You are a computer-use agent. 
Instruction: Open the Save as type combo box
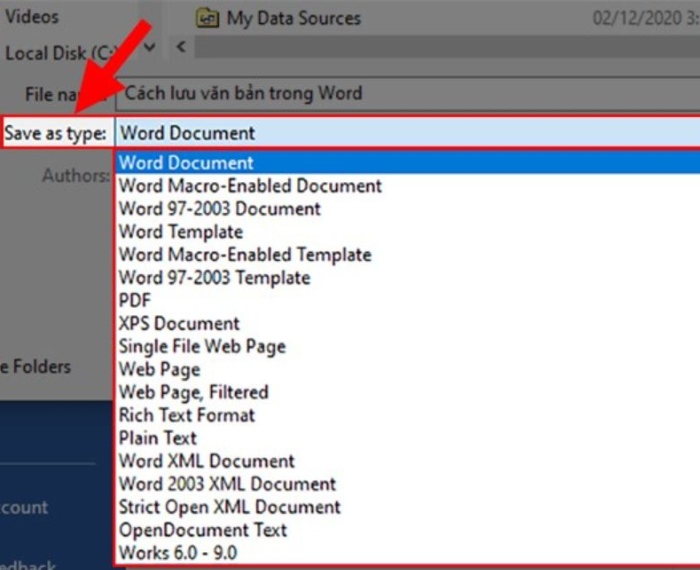point(408,133)
